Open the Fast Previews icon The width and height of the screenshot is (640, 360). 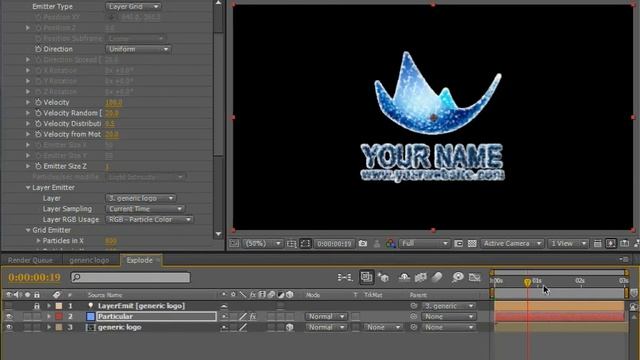tap(611, 244)
